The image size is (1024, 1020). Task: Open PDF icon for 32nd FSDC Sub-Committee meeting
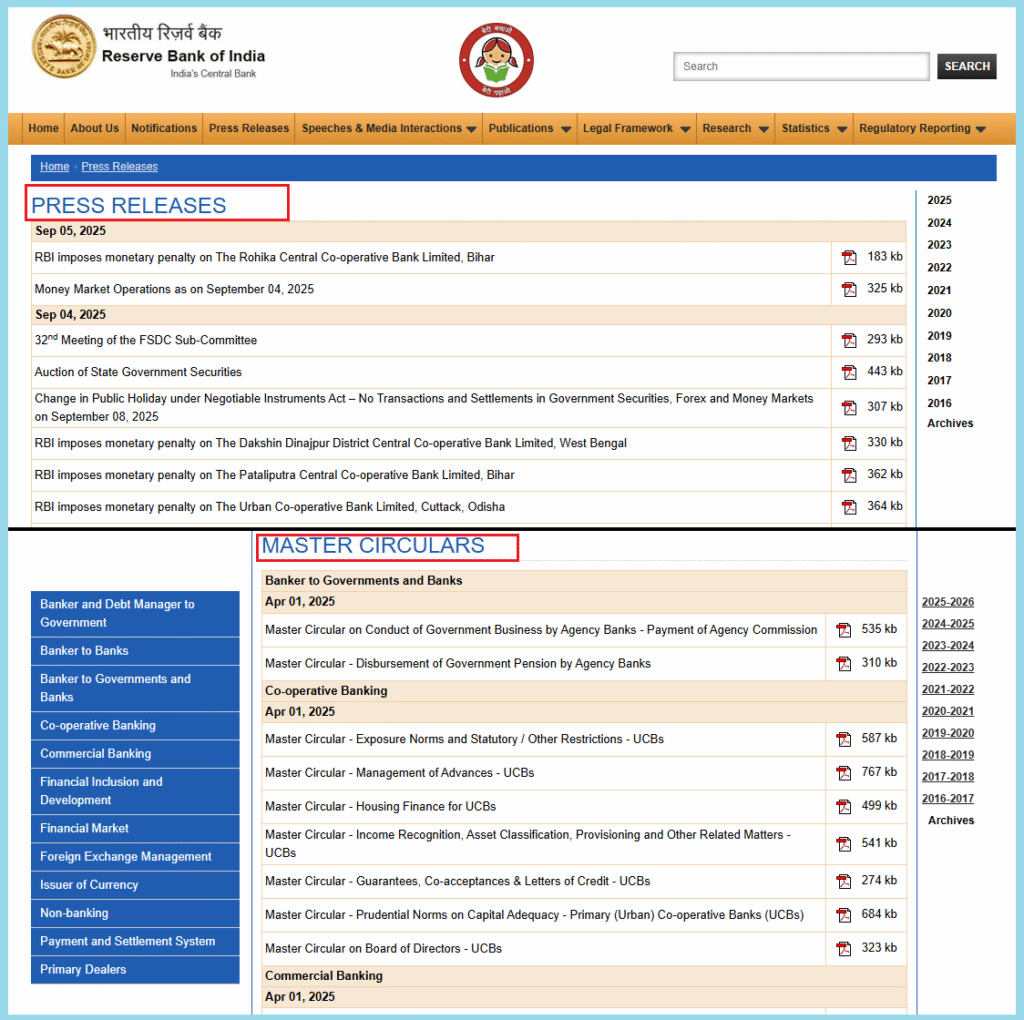849,340
